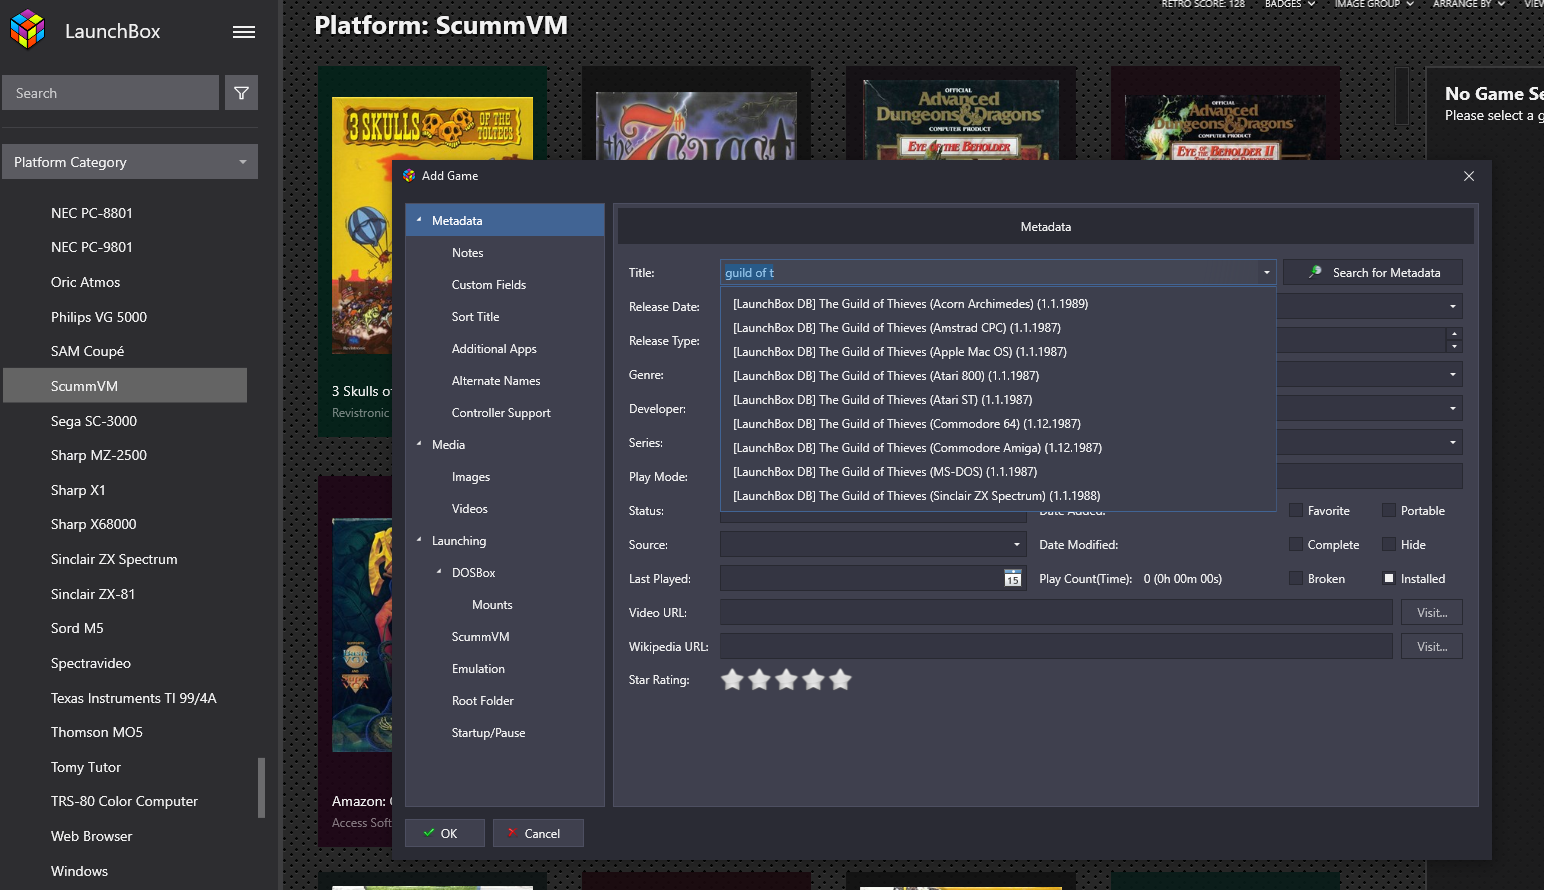Open the Source dropdown
This screenshot has width=1544, height=890.
coord(1017,545)
